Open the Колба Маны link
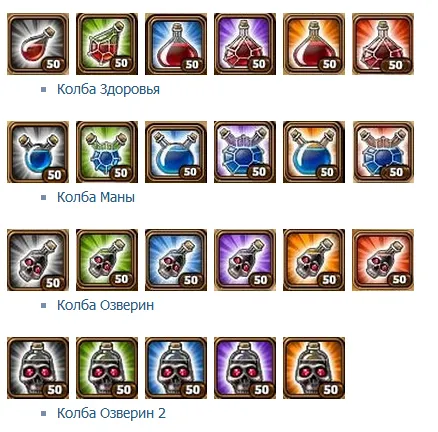The height and width of the screenshot is (432, 438). [x=96, y=197]
